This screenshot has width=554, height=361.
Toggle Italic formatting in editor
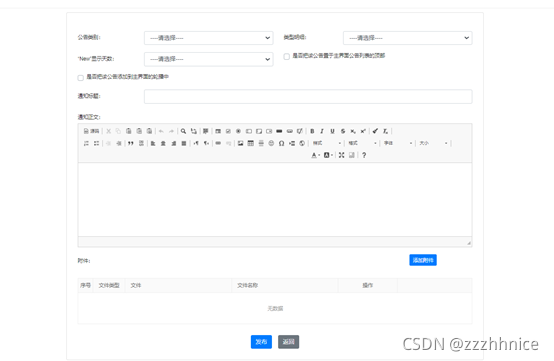tap(322, 131)
